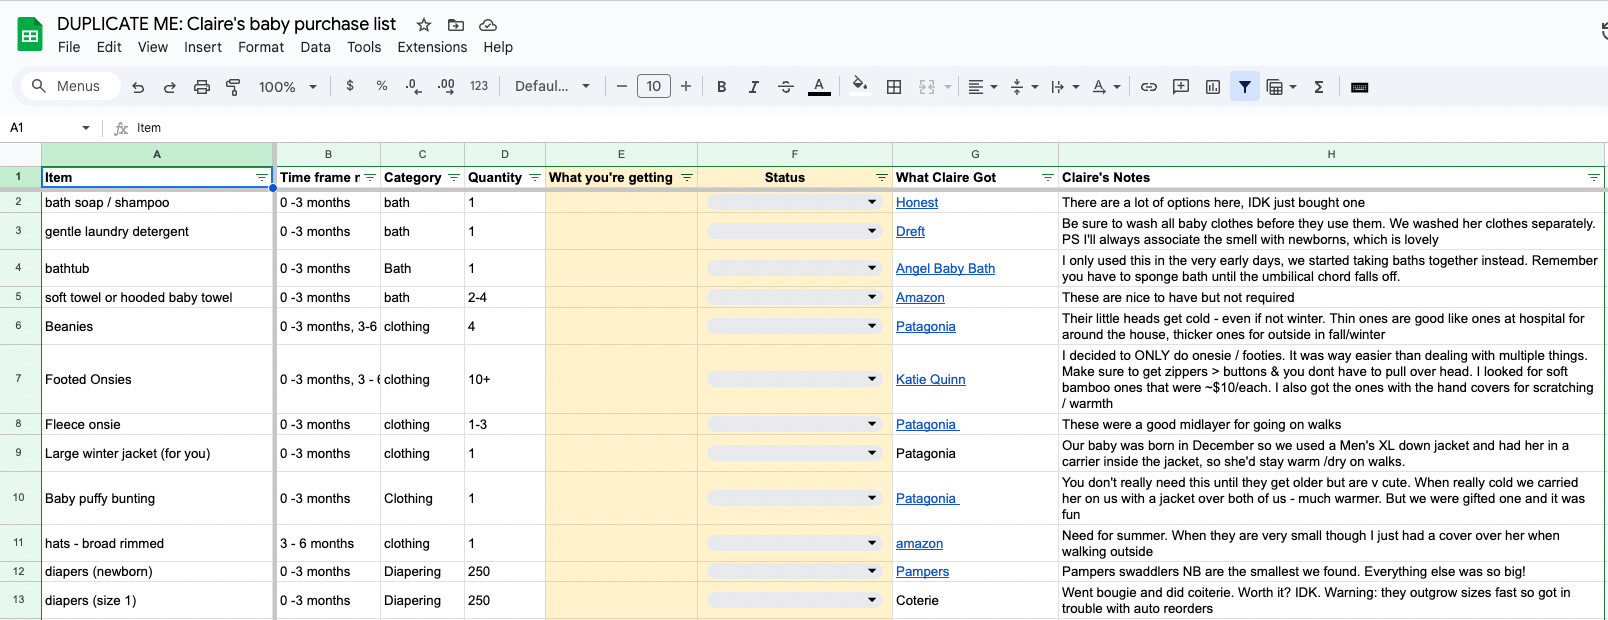The image size is (1608, 620).
Task: Open the Katie Quinn link
Action: [930, 379]
